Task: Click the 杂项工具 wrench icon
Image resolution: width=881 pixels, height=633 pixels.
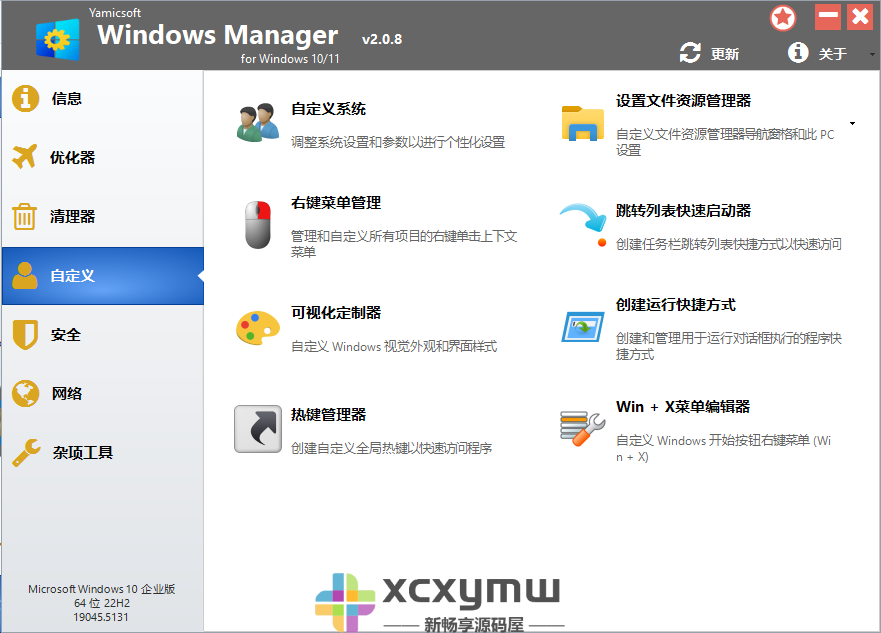Action: click(26, 453)
